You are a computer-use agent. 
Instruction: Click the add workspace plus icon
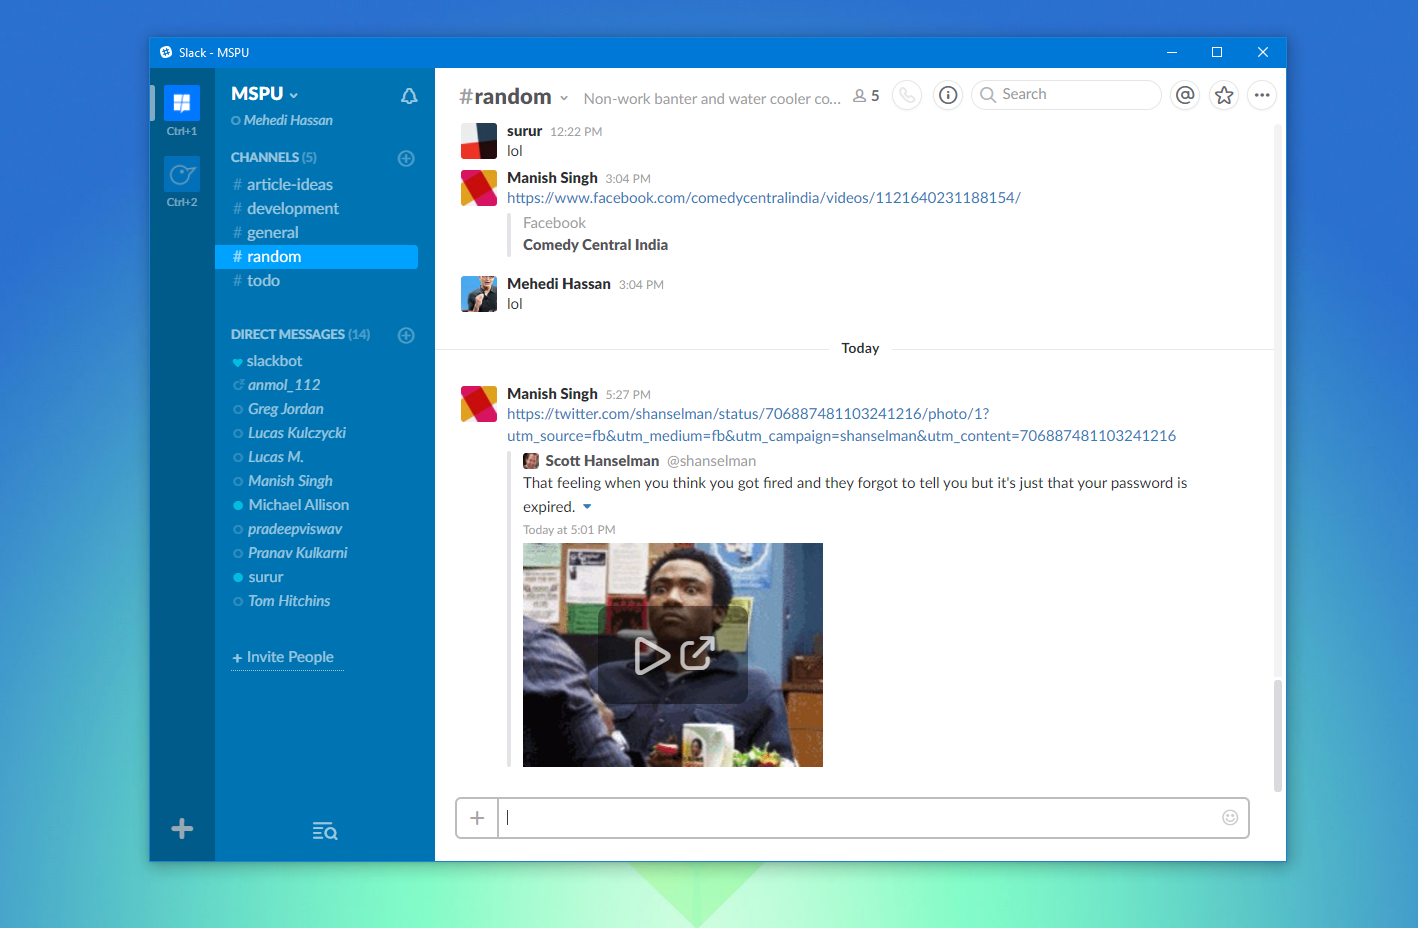pos(182,829)
